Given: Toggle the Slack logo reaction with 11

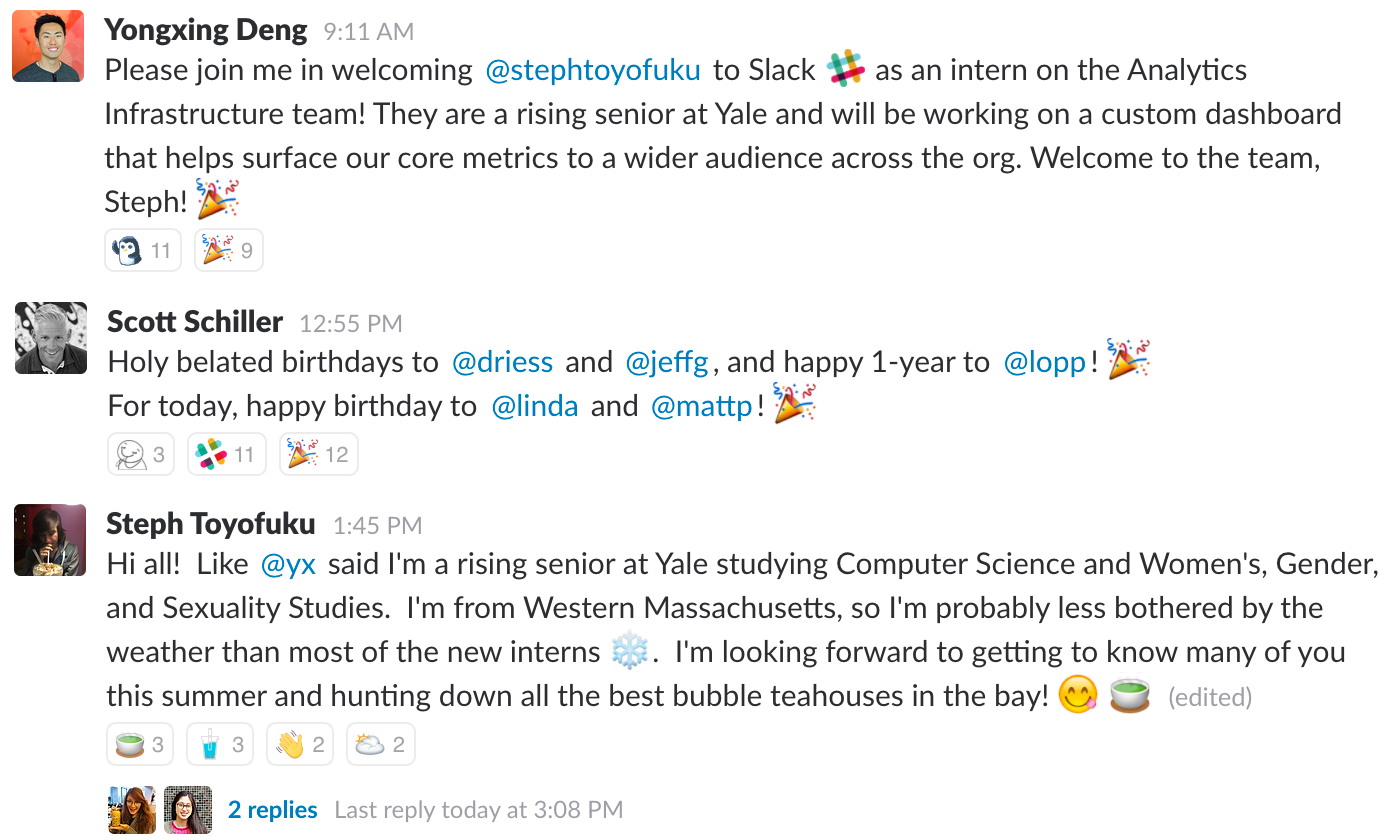Looking at the screenshot, I should pos(226,455).
